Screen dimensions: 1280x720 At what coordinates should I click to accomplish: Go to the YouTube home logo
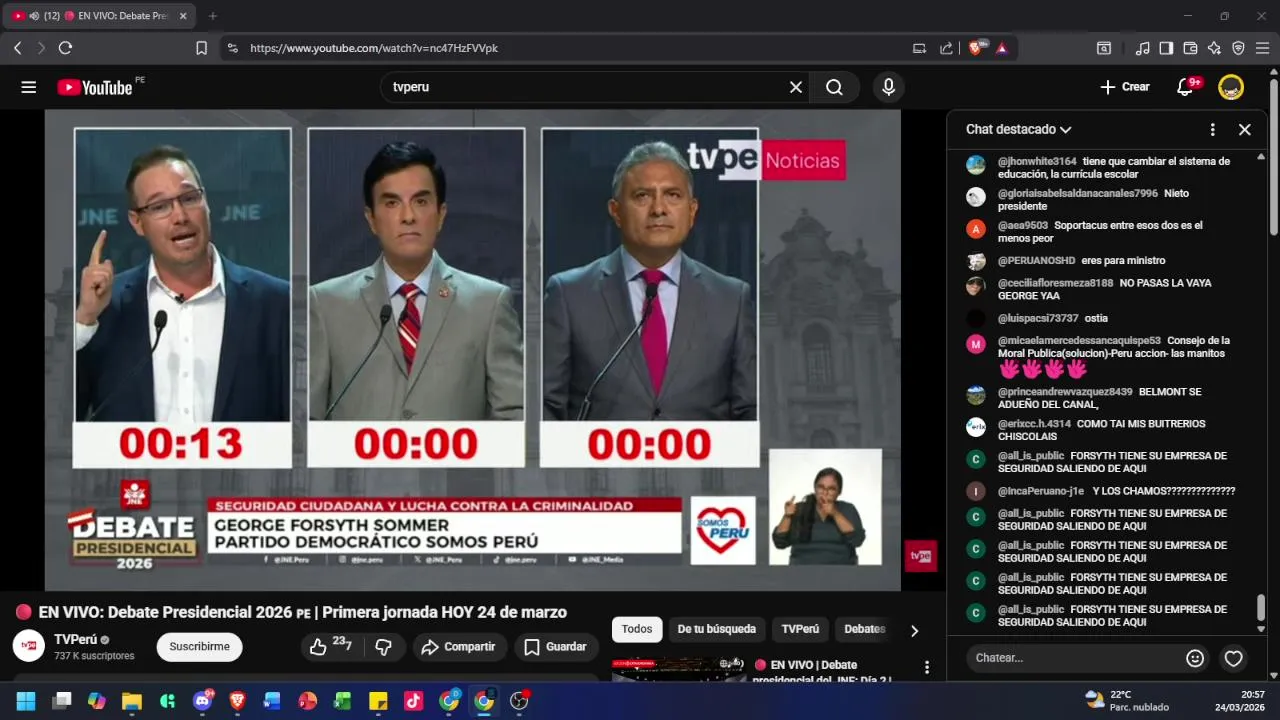tap(94, 87)
